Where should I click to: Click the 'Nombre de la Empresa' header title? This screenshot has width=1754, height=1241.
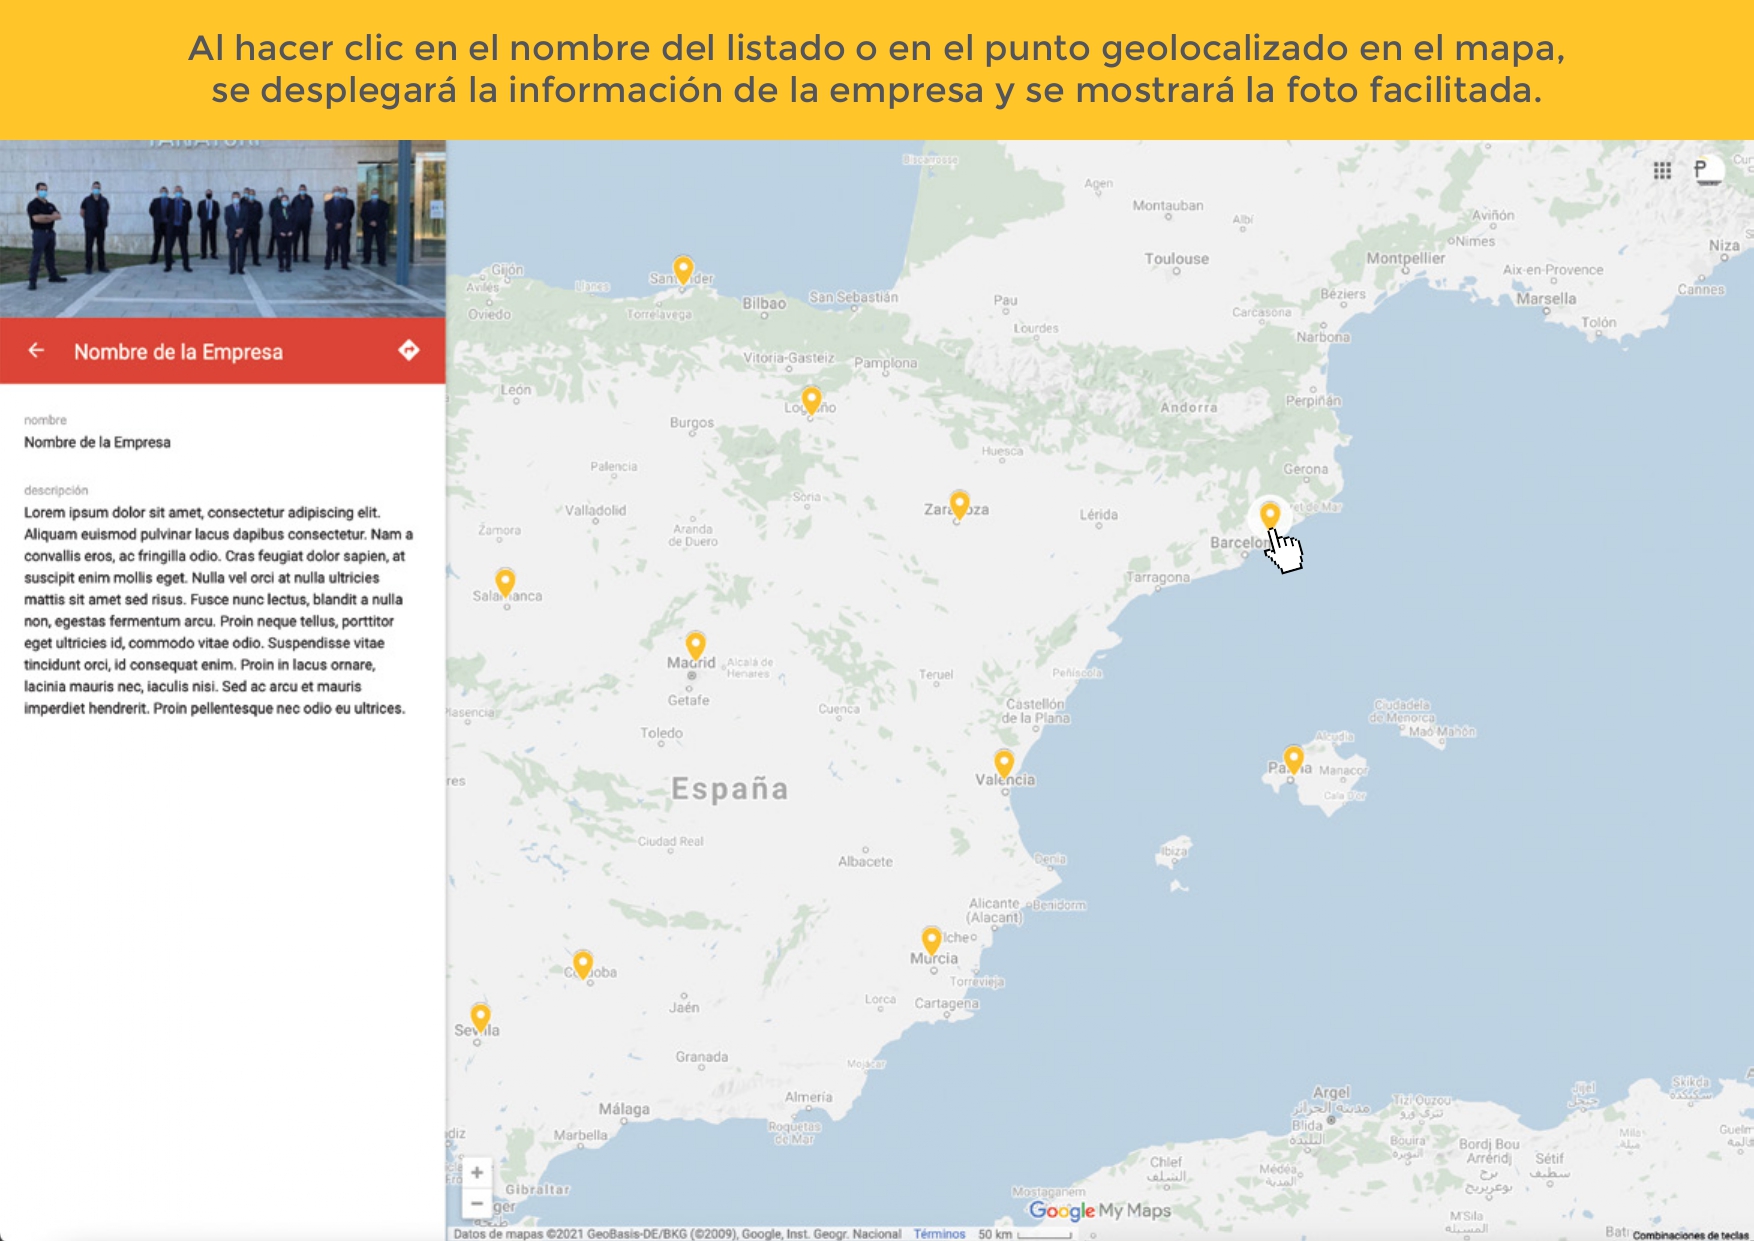coord(178,352)
